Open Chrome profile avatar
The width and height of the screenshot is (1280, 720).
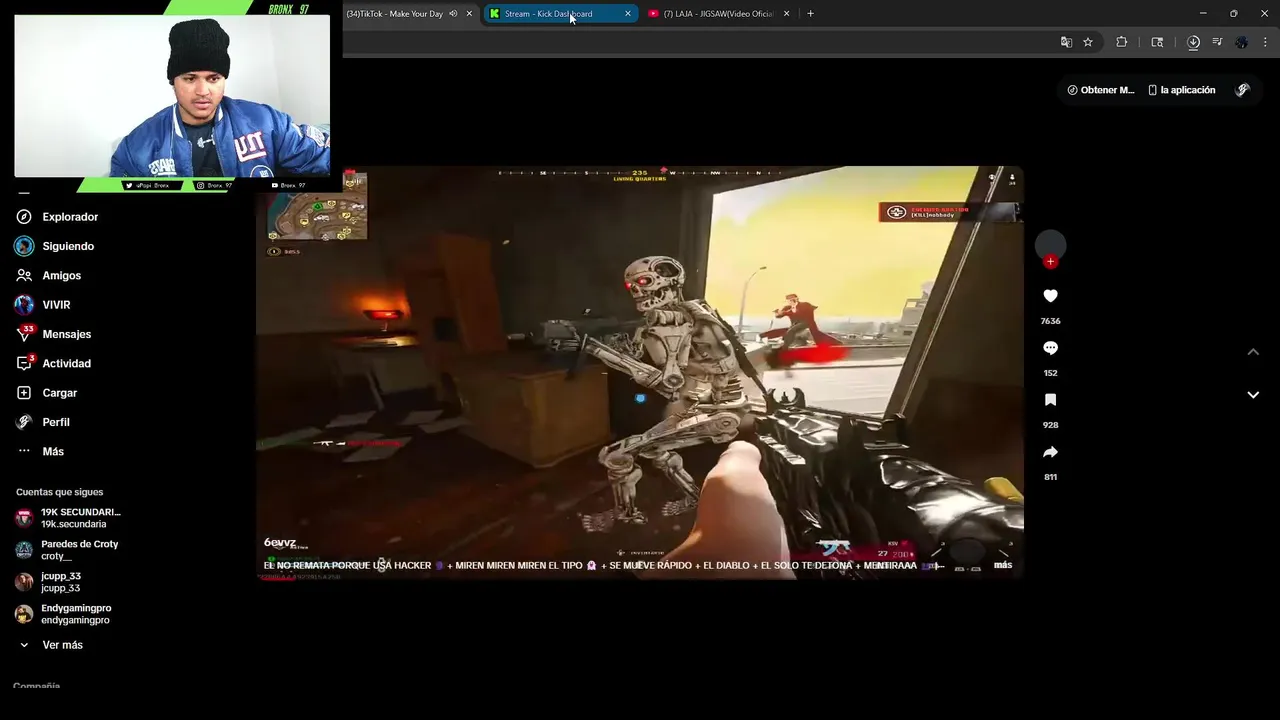[x=1241, y=42]
